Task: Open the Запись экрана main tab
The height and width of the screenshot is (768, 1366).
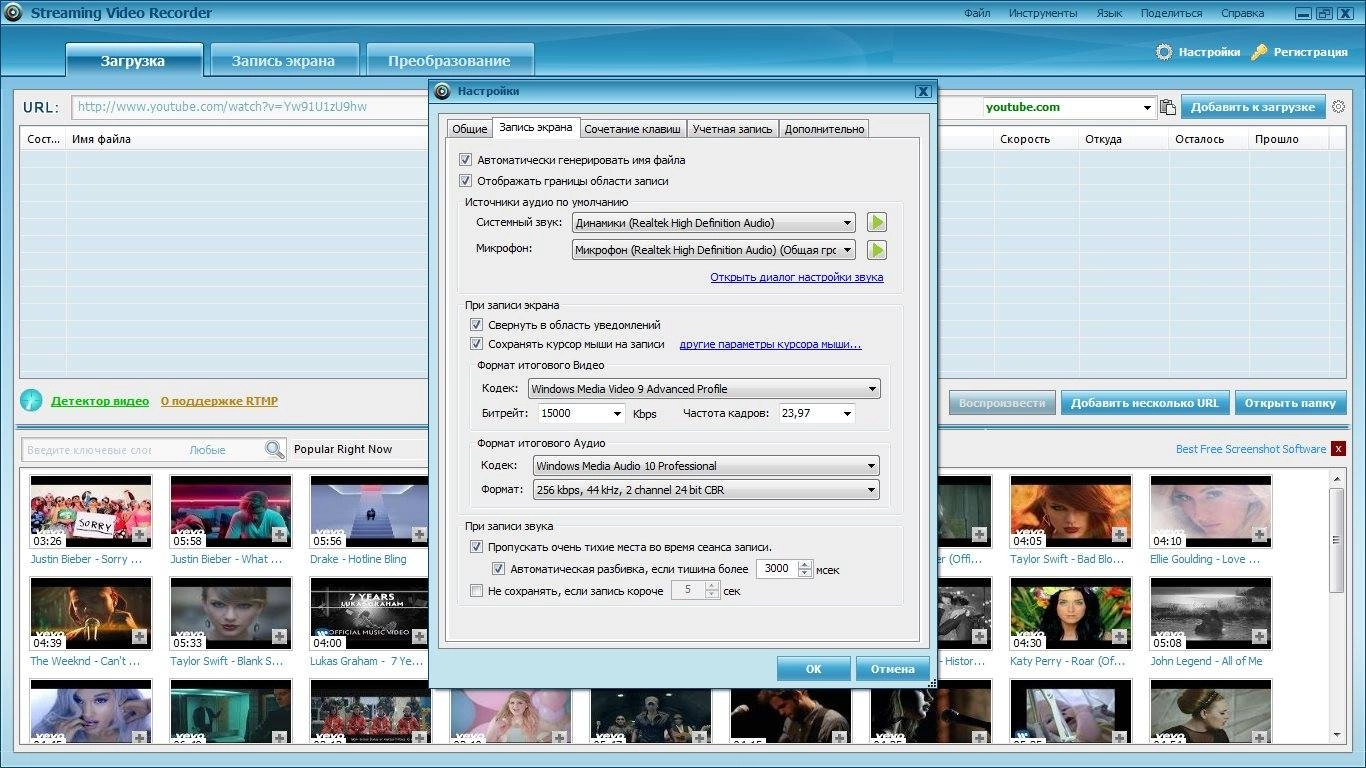Action: pyautogui.click(x=283, y=60)
